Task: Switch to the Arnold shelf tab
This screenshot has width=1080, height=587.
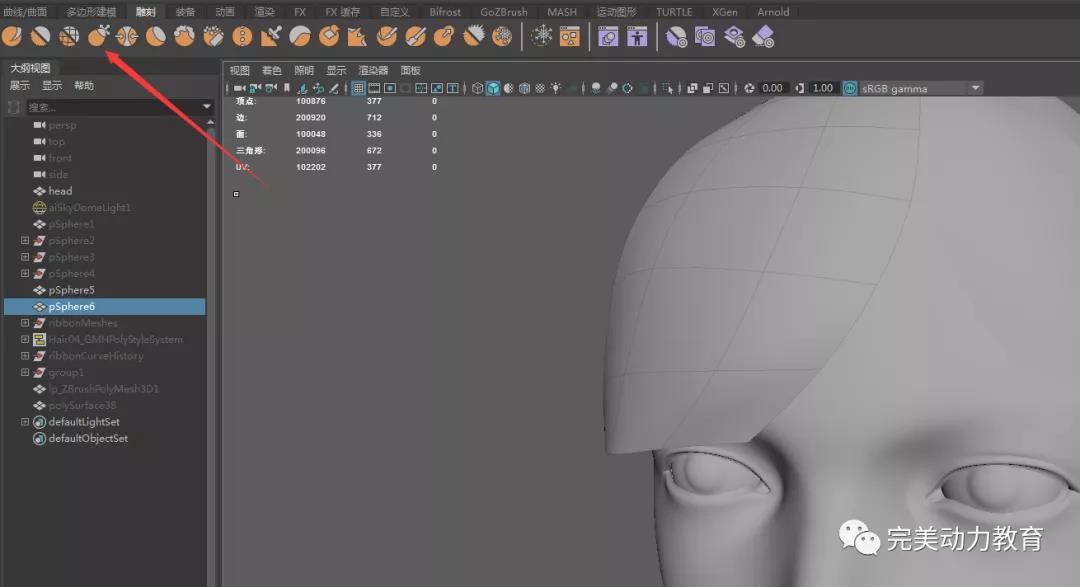Action: (773, 12)
